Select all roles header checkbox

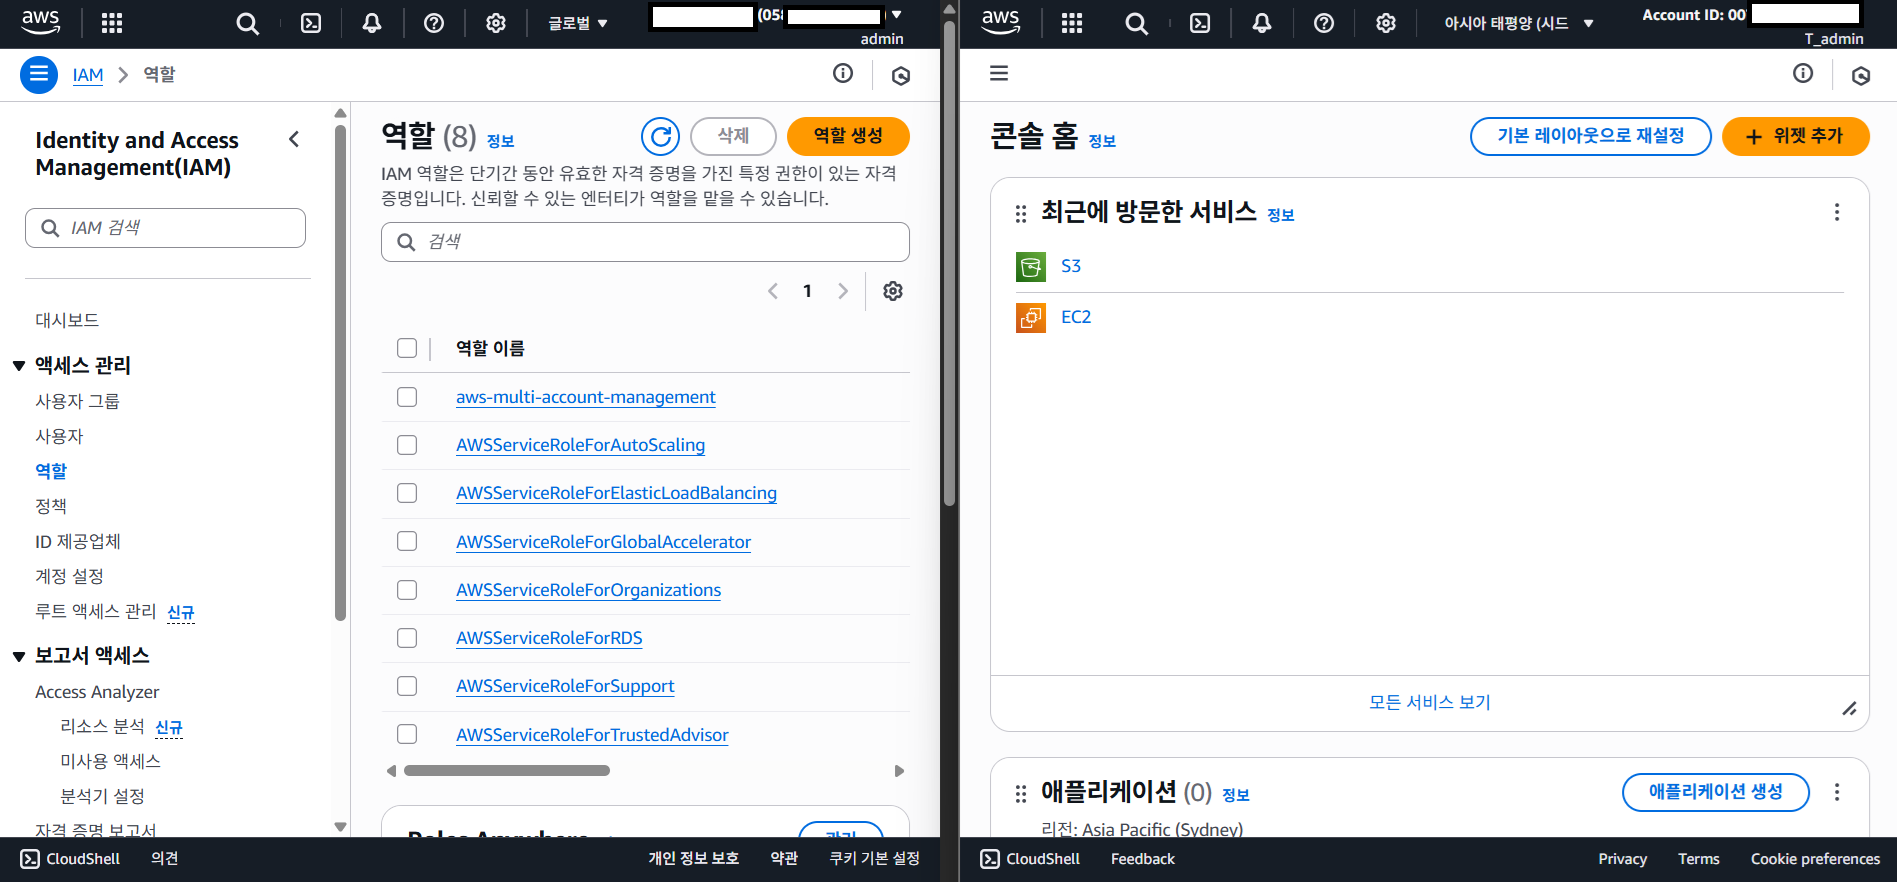407,348
